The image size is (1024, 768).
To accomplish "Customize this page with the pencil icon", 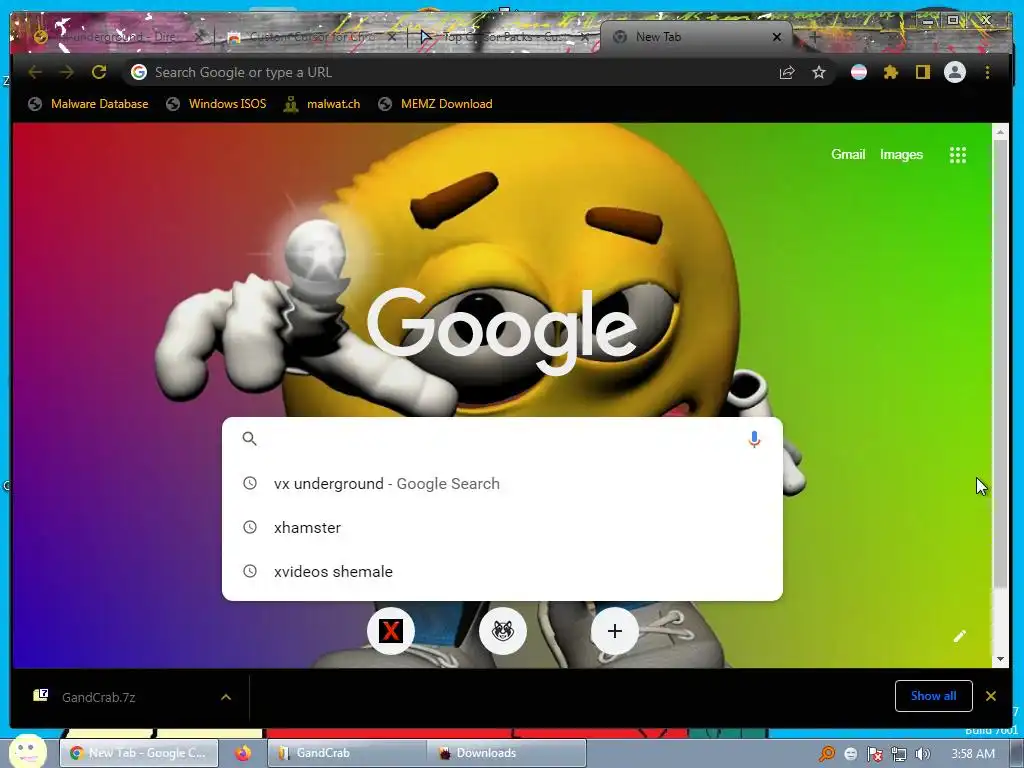I will click(x=959, y=636).
